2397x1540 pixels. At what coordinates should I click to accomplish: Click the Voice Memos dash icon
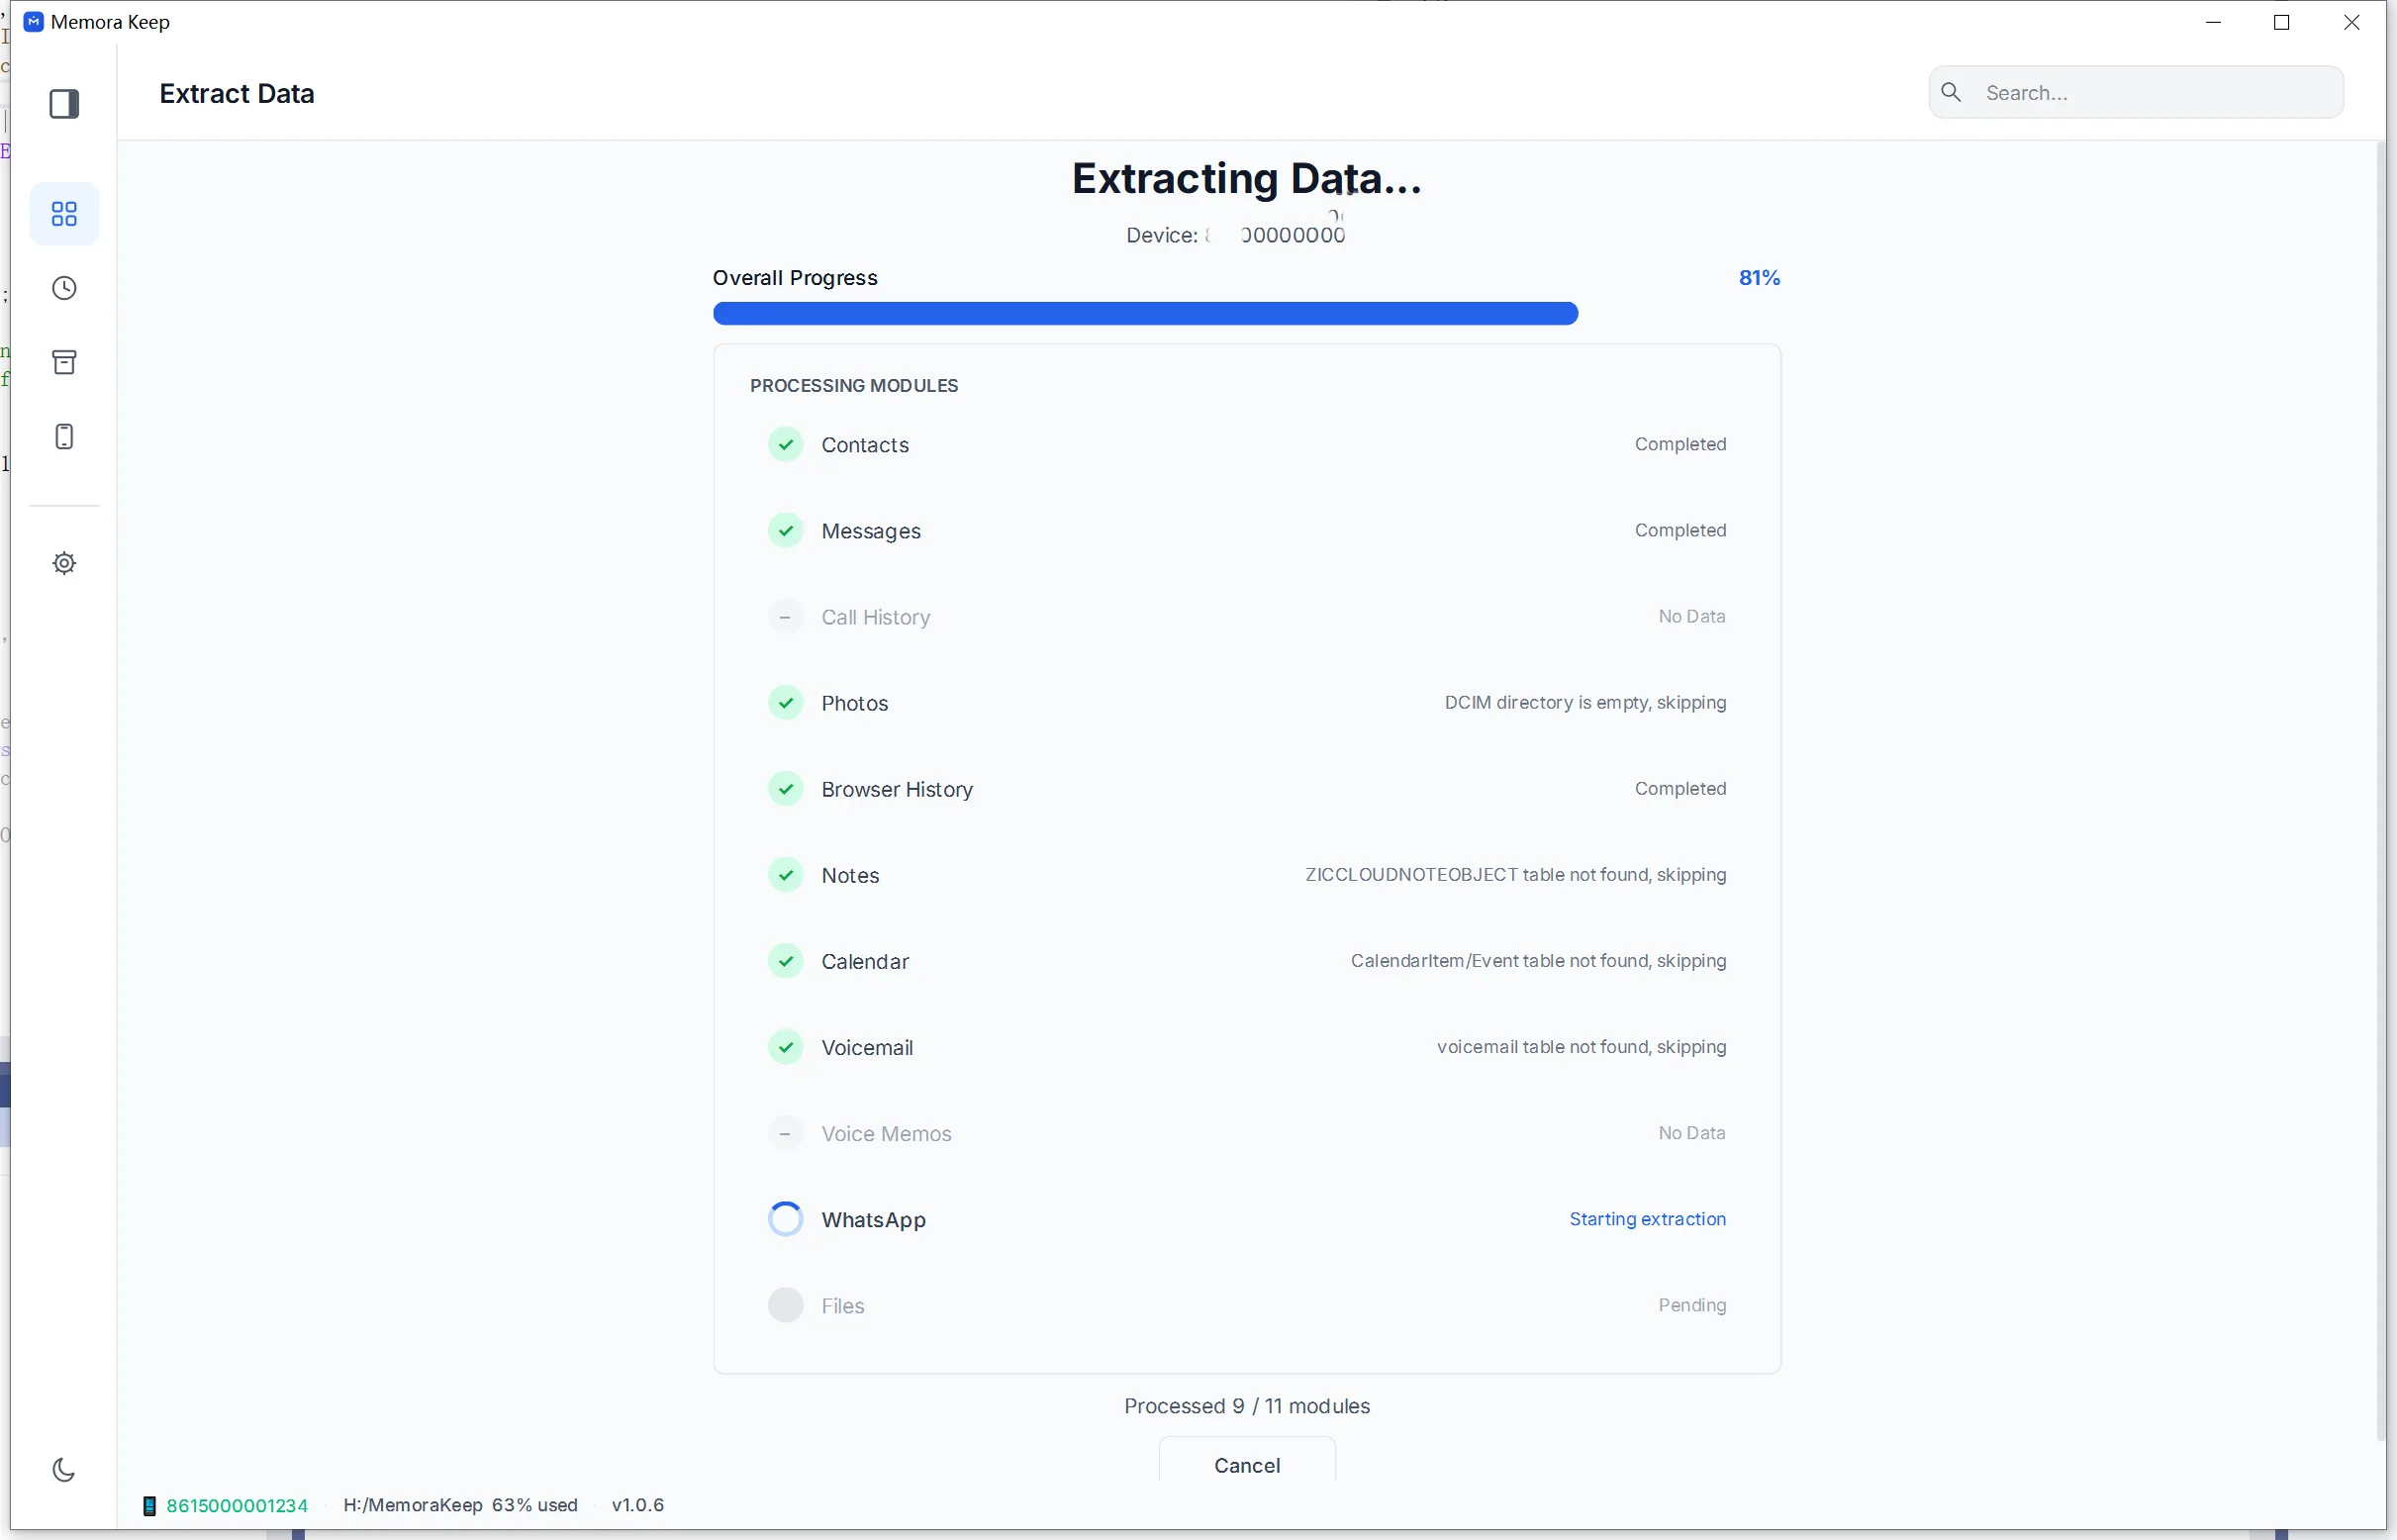click(x=786, y=1134)
